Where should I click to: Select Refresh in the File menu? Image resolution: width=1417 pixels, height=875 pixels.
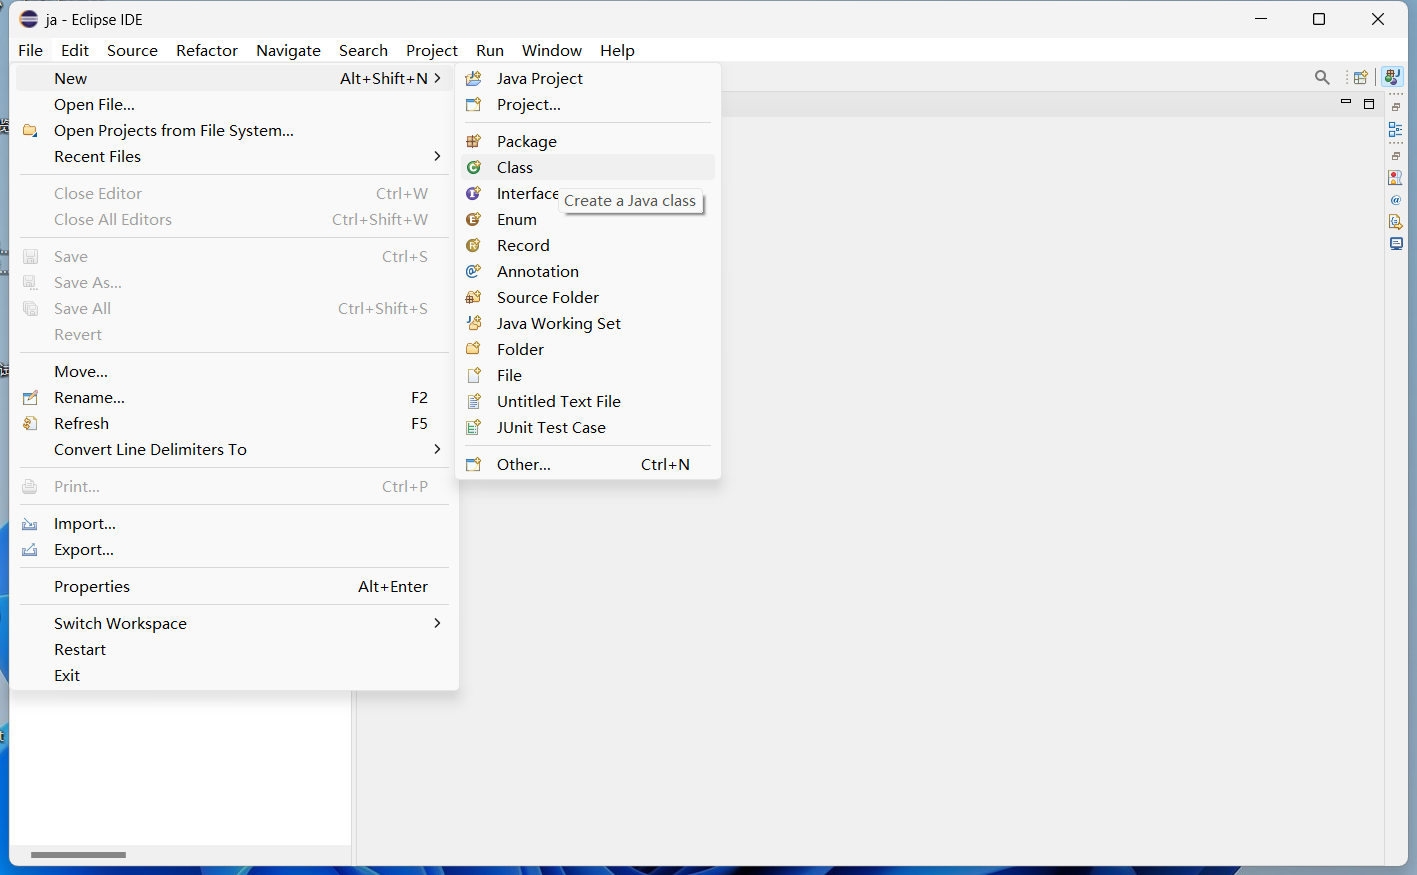tap(232, 423)
